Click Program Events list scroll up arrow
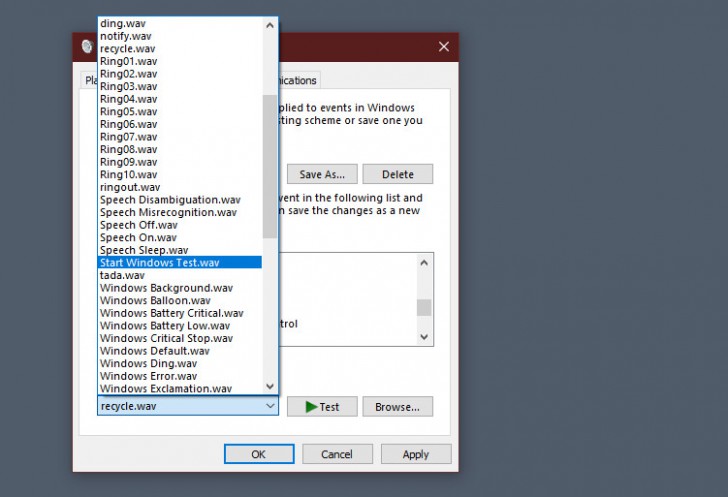The height and width of the screenshot is (497, 728). point(424,263)
